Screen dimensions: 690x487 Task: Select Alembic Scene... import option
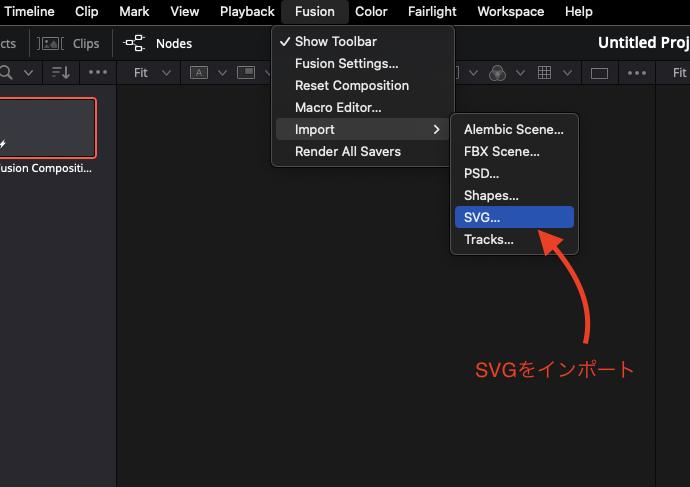click(x=513, y=129)
